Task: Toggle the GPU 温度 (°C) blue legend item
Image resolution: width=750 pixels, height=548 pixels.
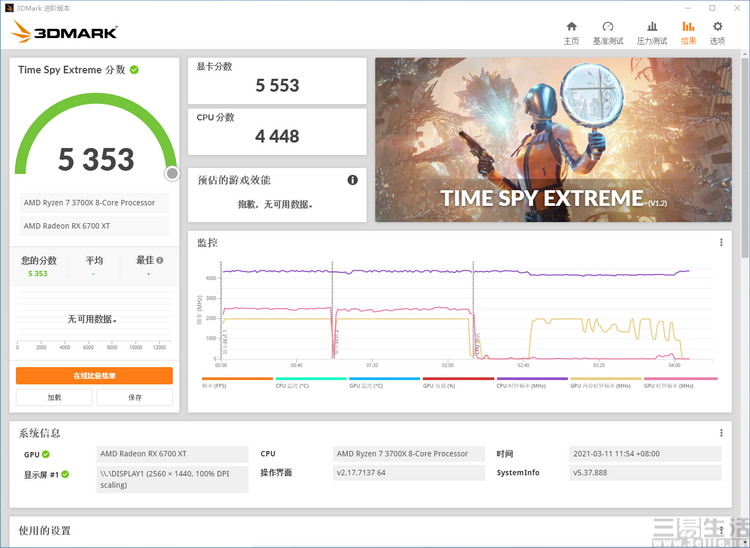Action: click(385, 383)
